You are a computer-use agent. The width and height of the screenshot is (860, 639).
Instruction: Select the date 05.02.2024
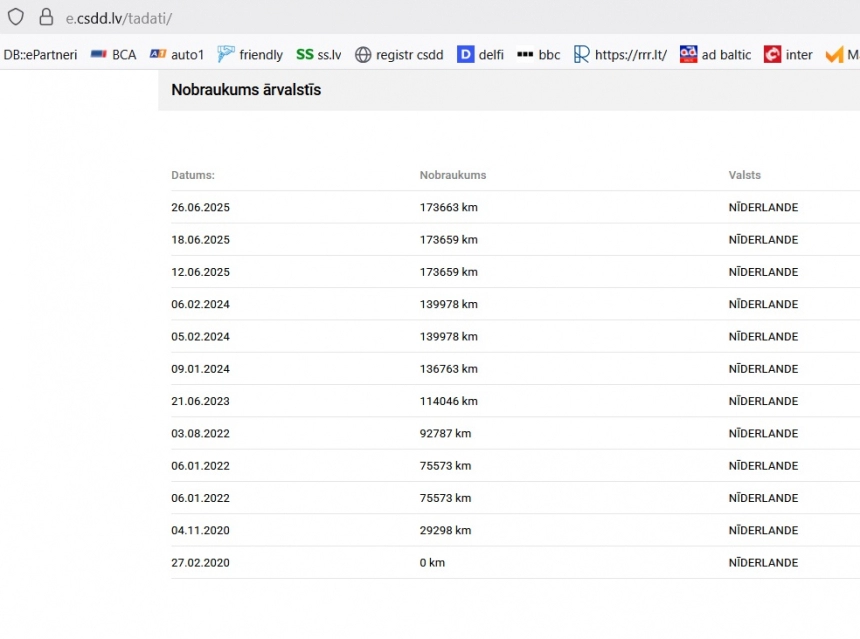[200, 337]
